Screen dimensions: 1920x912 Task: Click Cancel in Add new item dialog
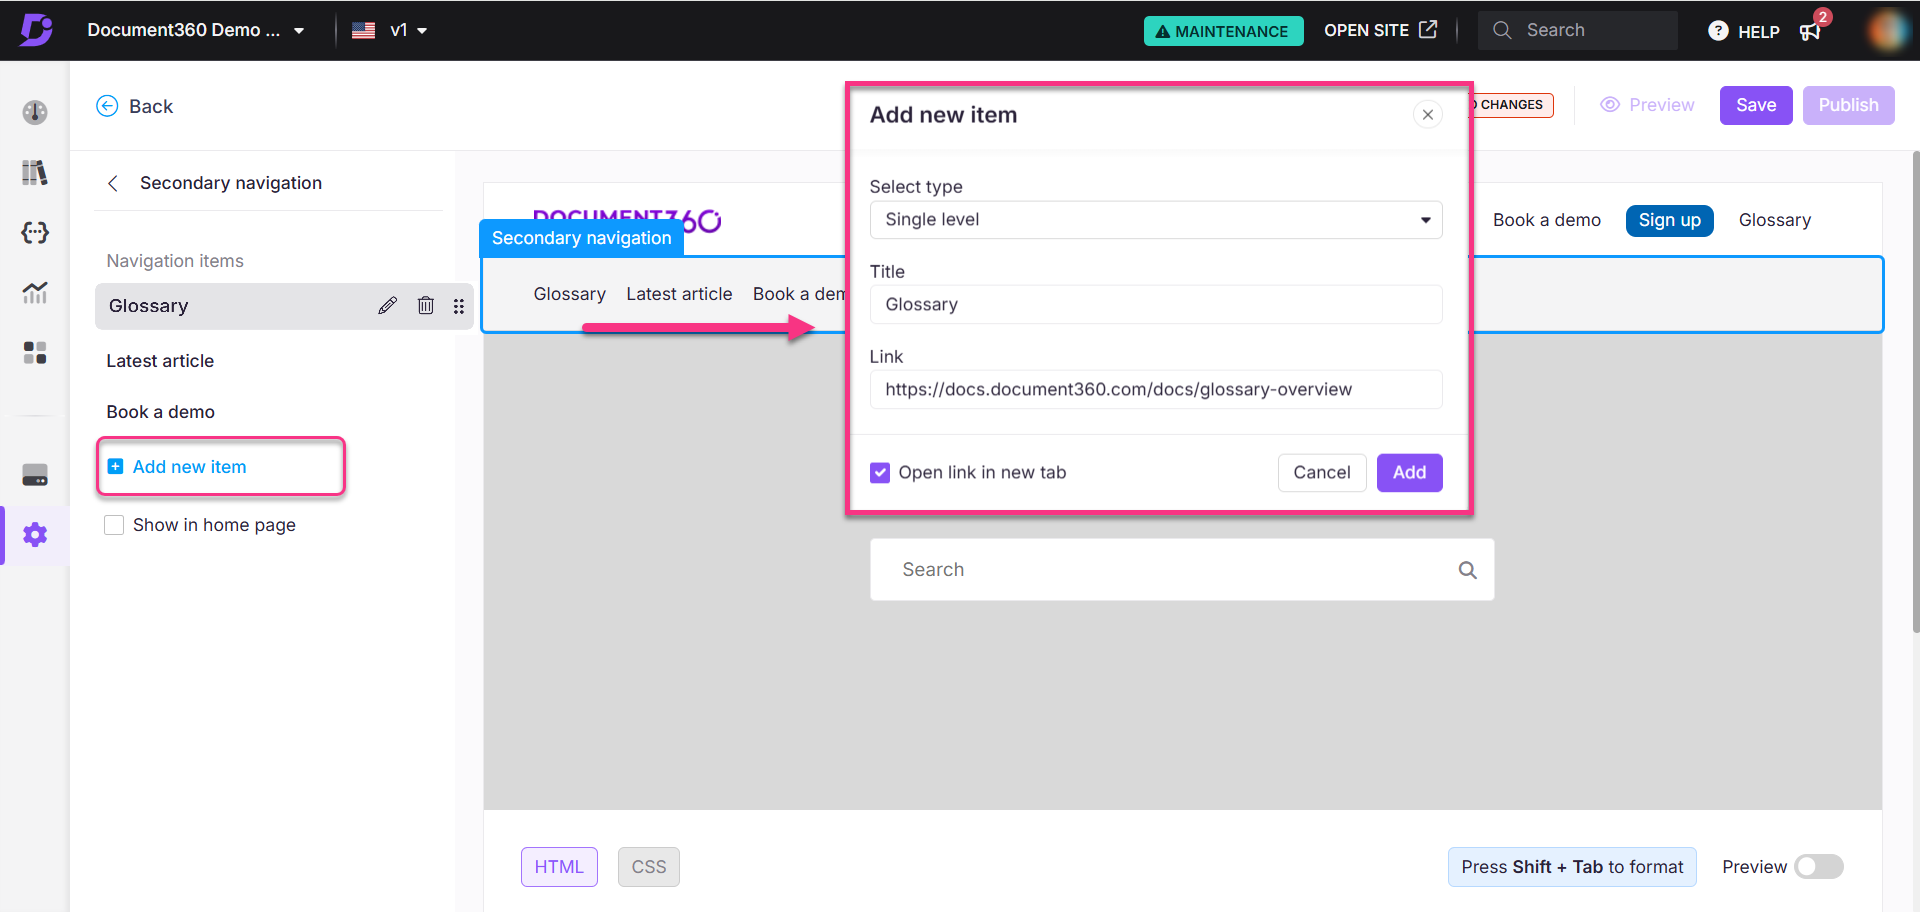pos(1322,473)
